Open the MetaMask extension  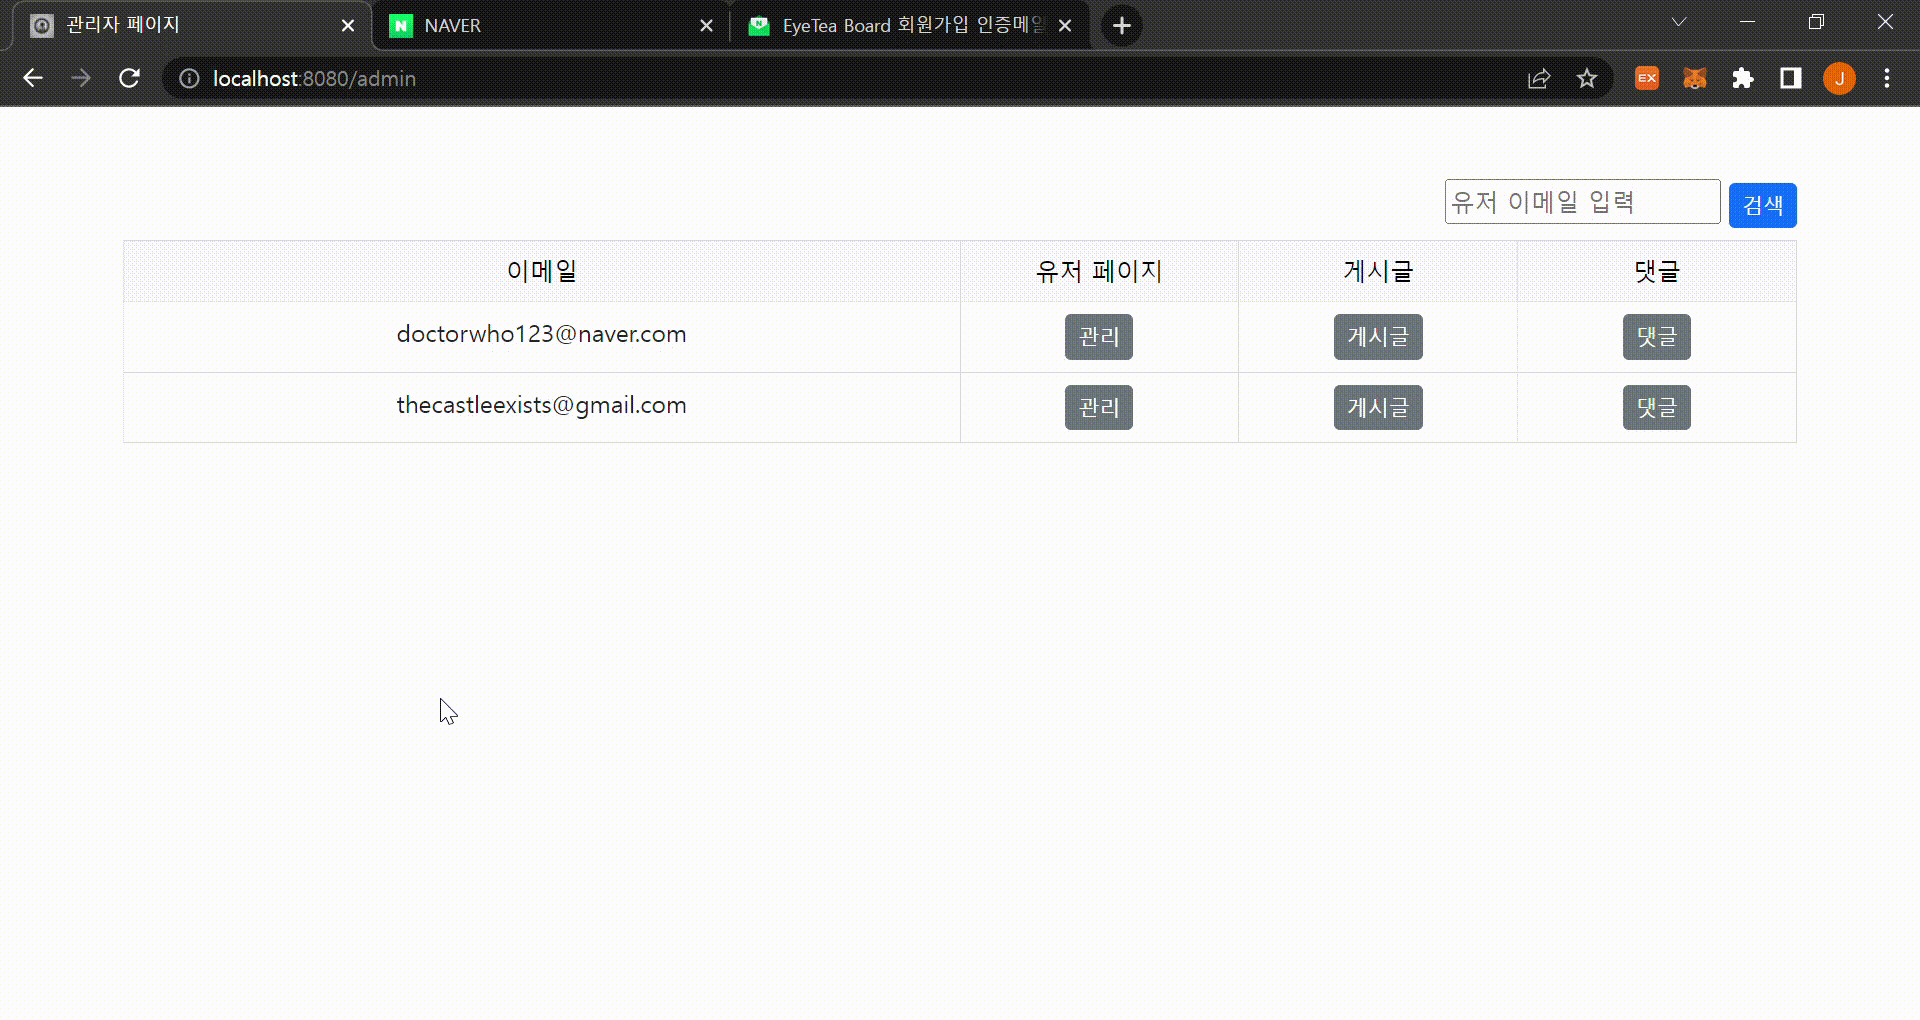point(1695,78)
